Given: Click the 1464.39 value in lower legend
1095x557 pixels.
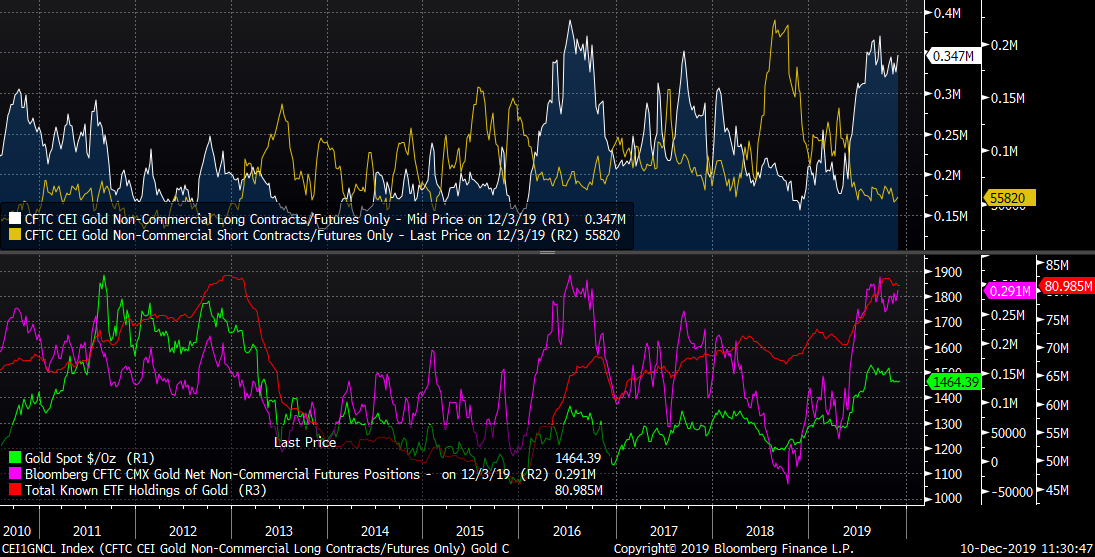Looking at the screenshot, I should tap(578, 459).
